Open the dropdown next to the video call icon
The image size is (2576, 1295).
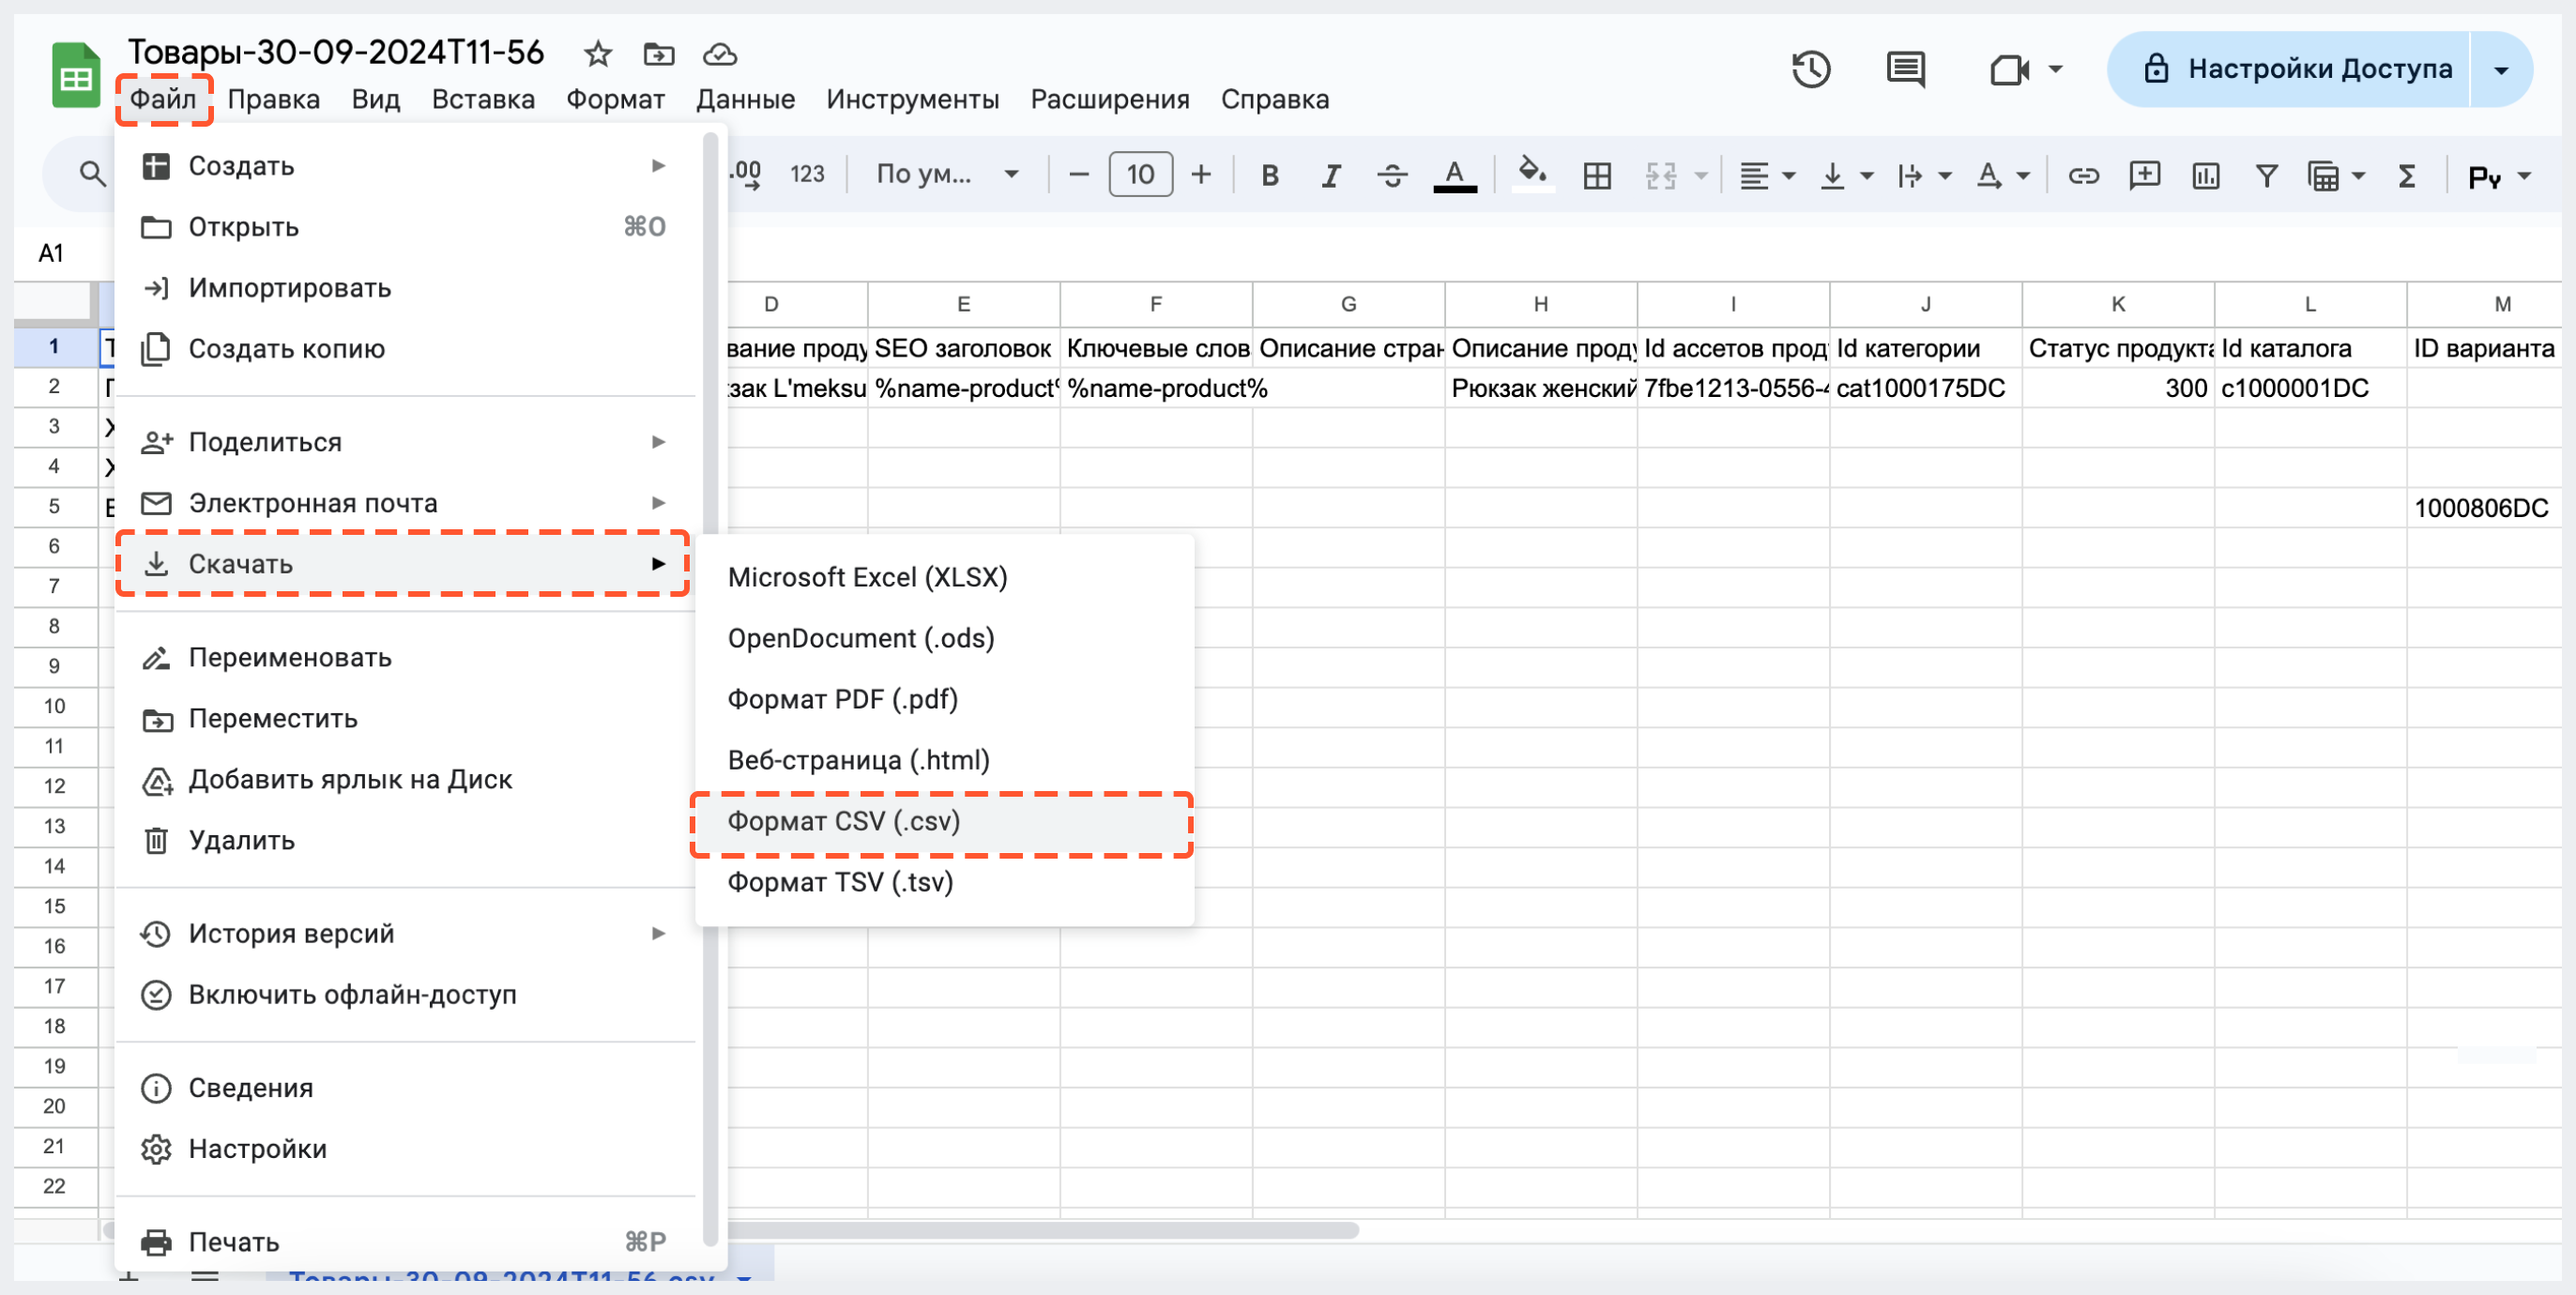pyautogui.click(x=2055, y=69)
